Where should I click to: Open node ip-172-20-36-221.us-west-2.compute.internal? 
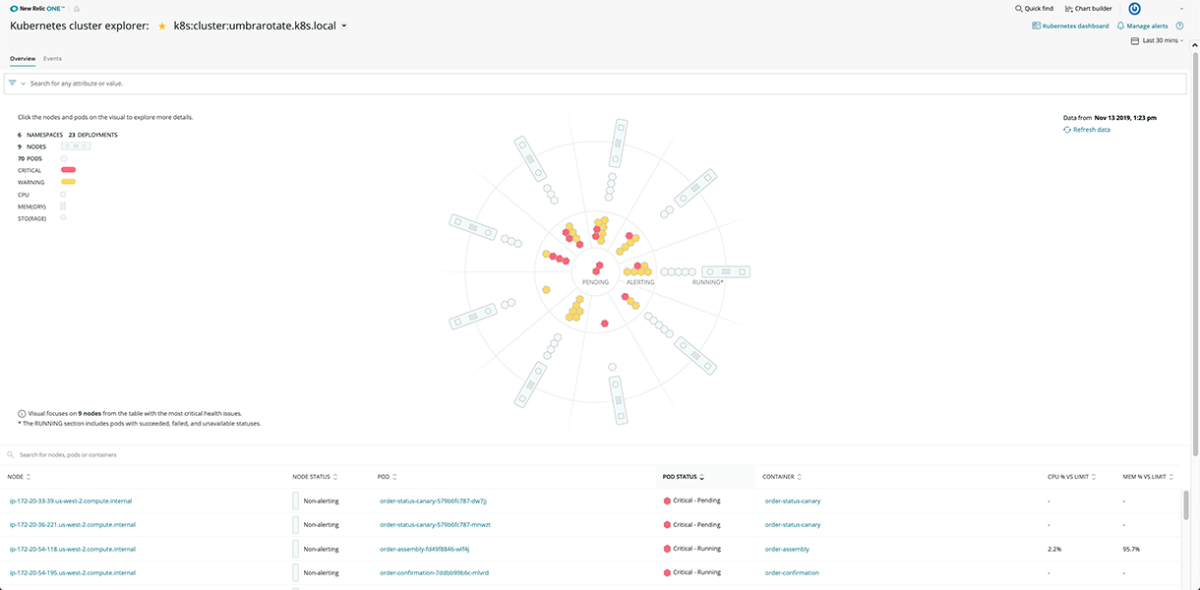point(71,524)
